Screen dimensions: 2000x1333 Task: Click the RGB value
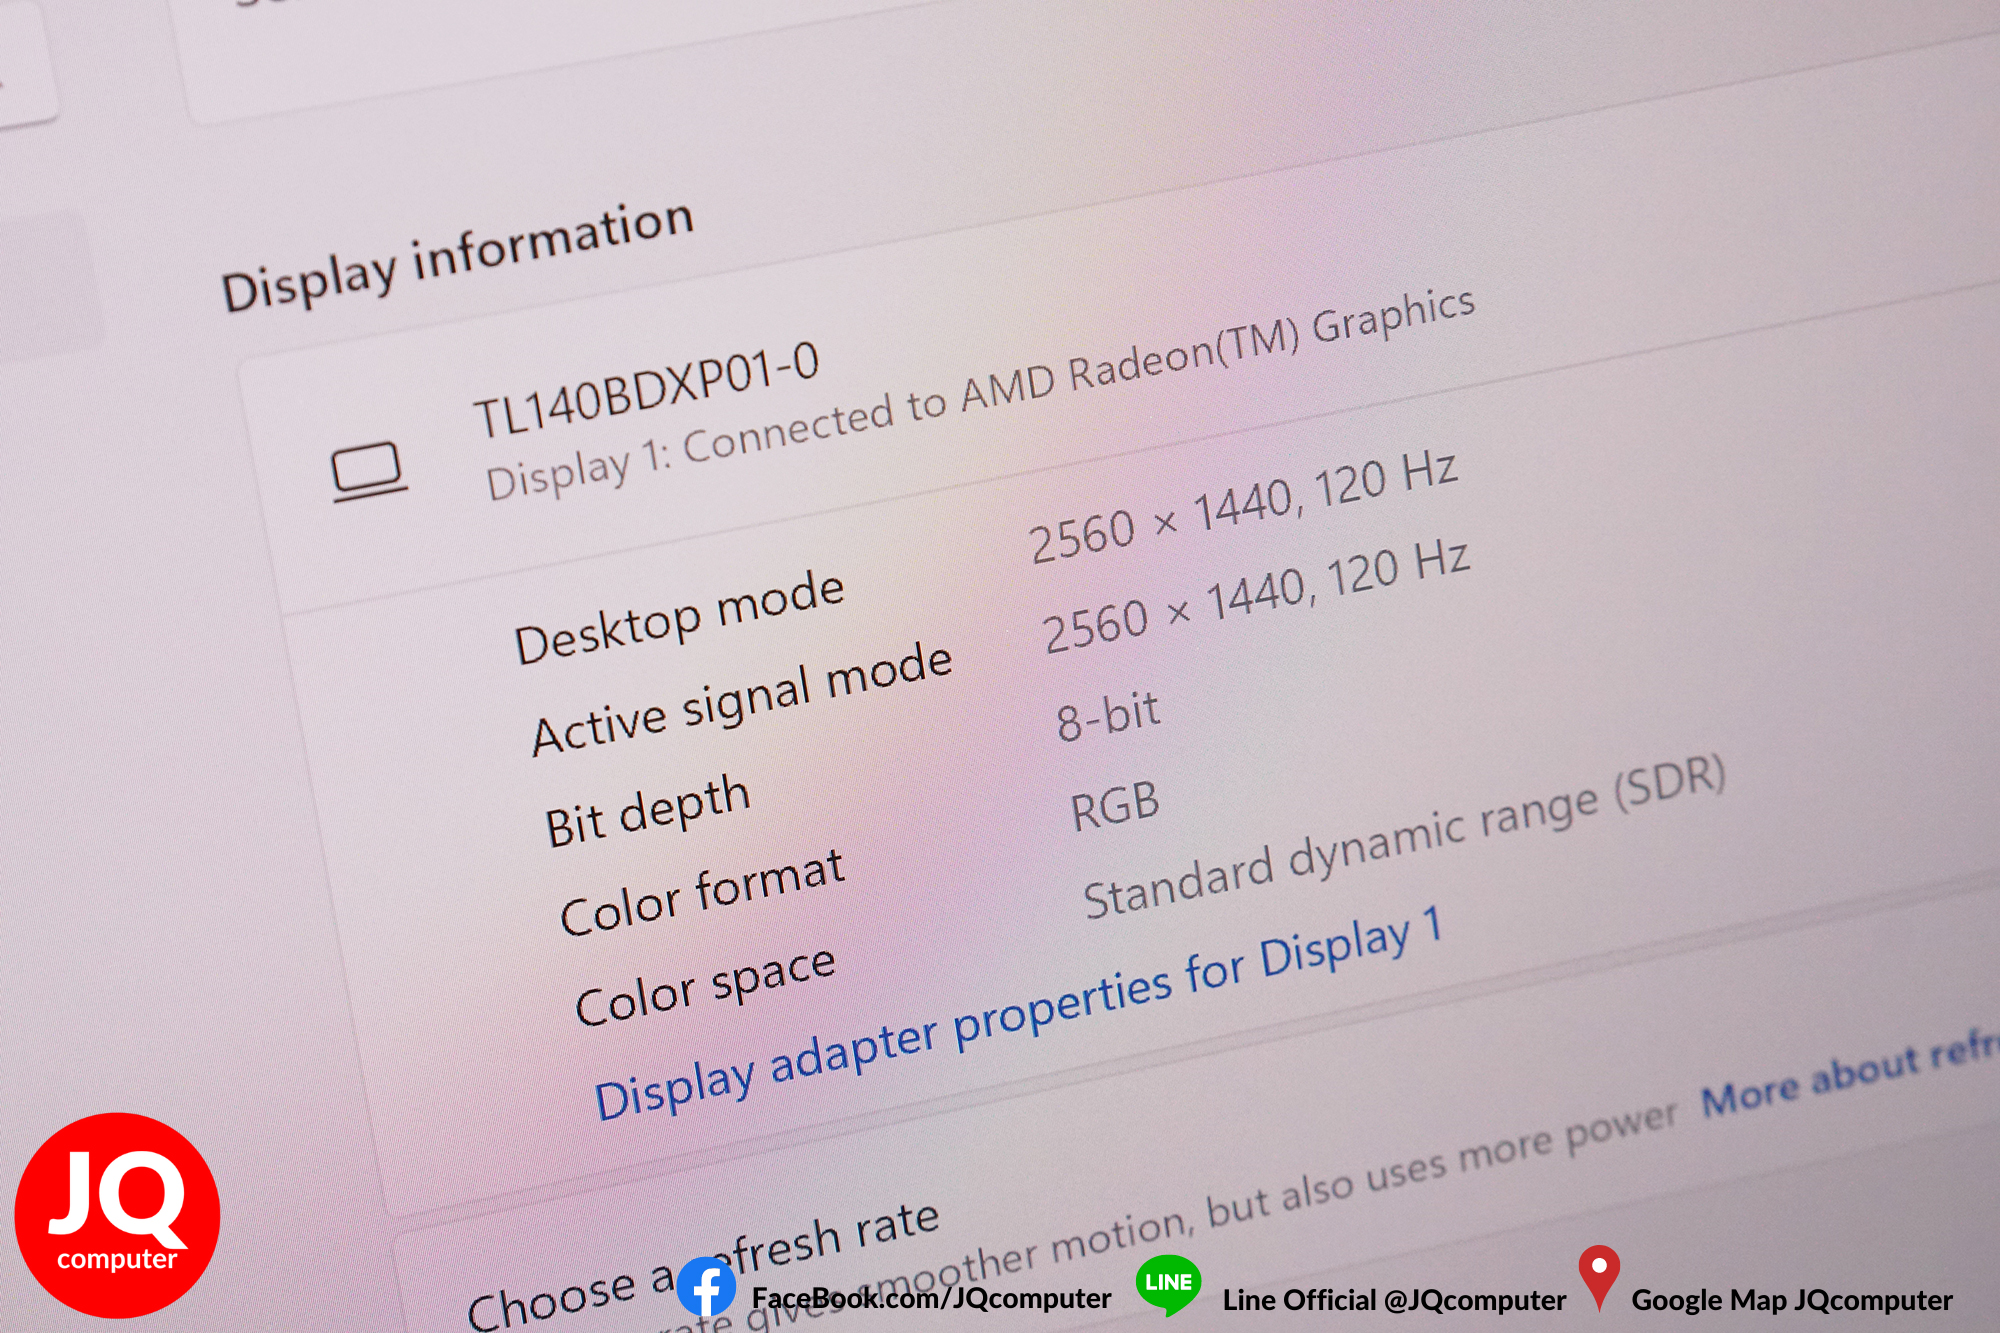[x=1115, y=807]
